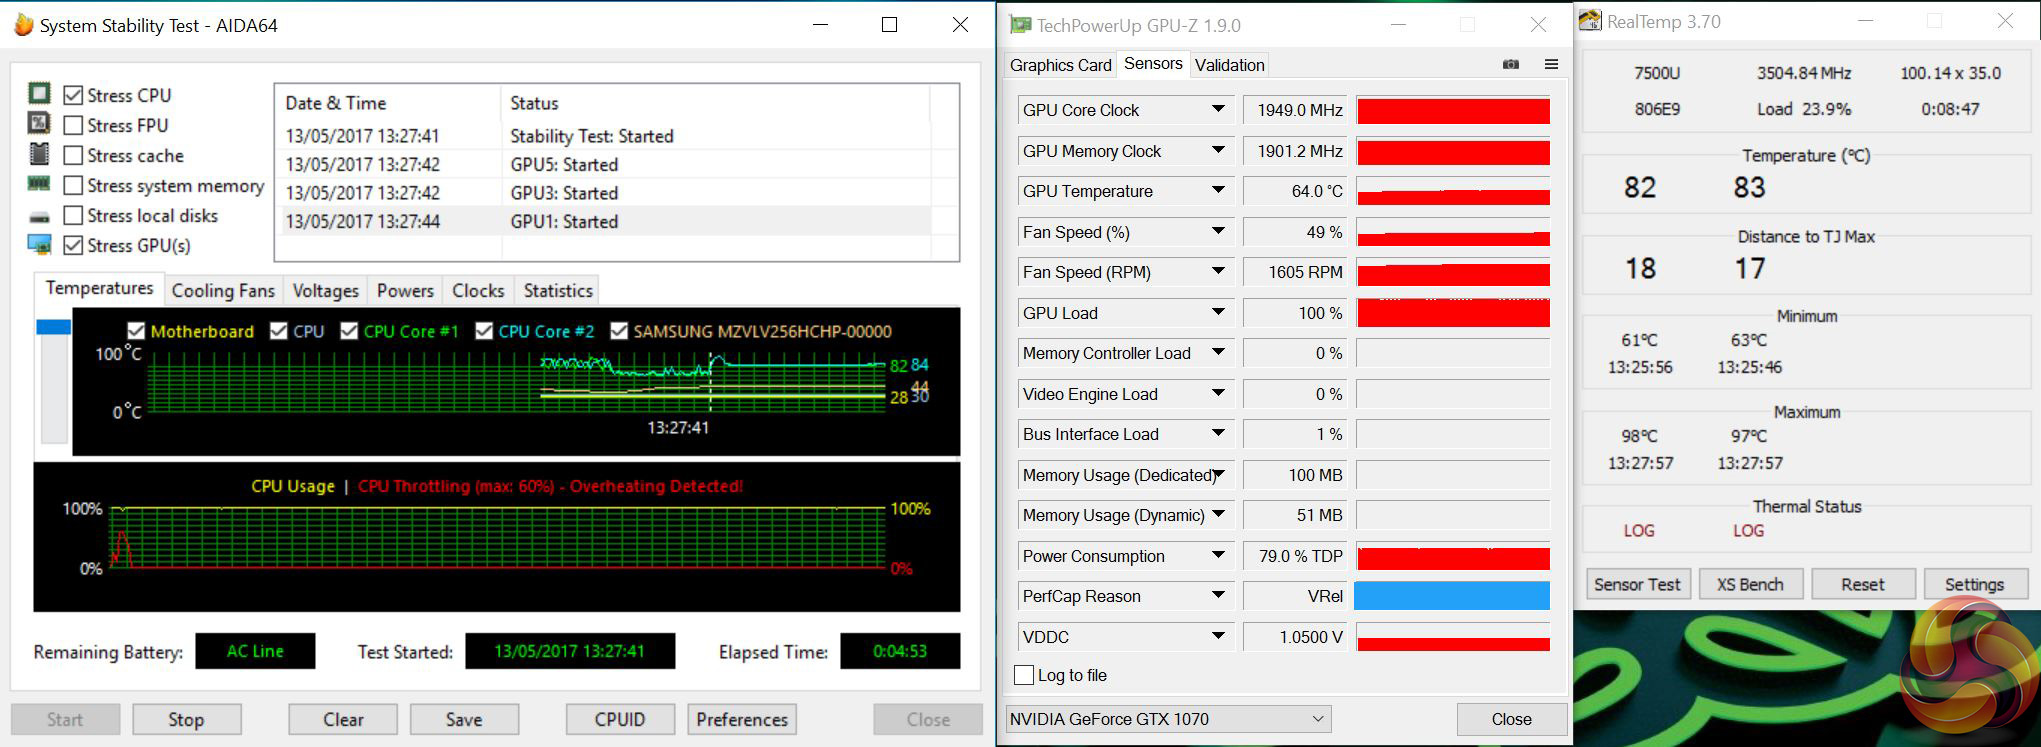The image size is (2041, 747).
Task: Stop the AIDA64 stability test
Action: 186,719
